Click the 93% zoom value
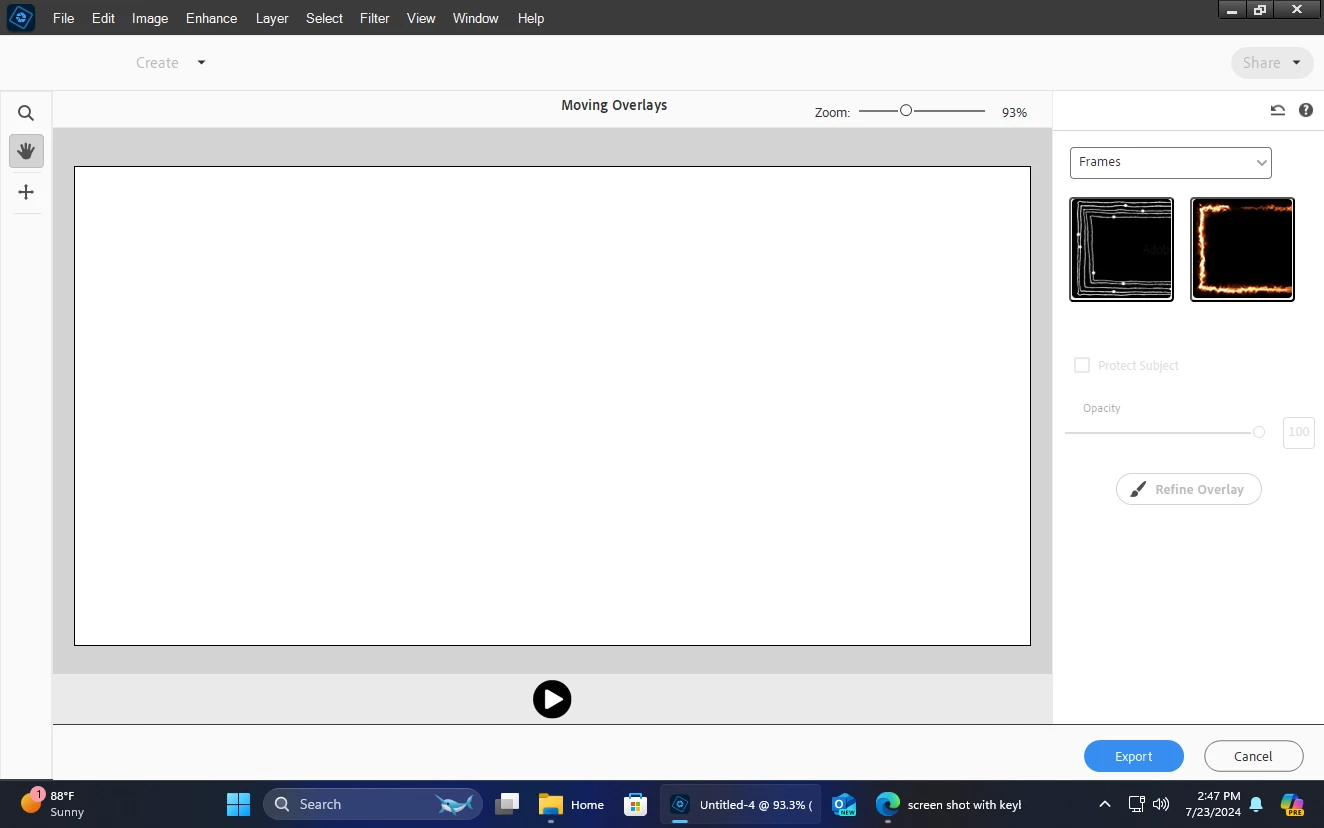The height and width of the screenshot is (828, 1324). pyautogui.click(x=1014, y=113)
